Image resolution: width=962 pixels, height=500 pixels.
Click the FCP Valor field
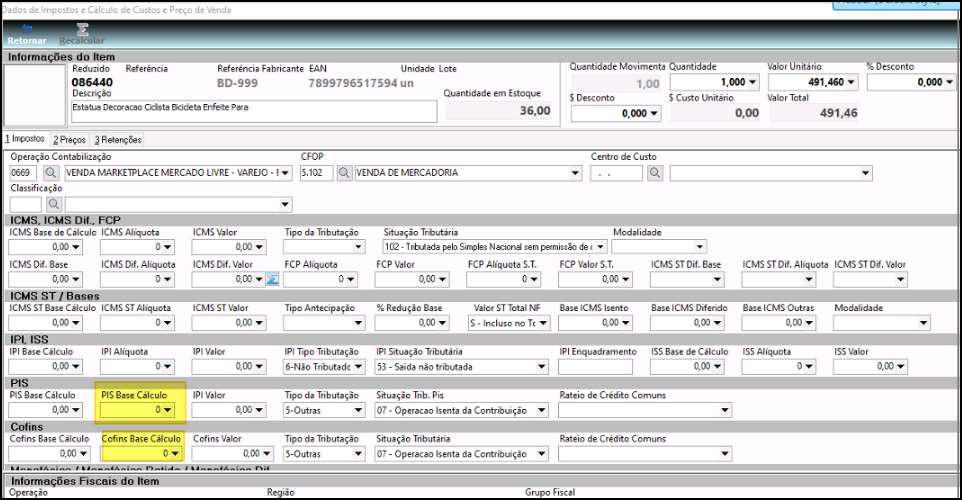click(412, 279)
